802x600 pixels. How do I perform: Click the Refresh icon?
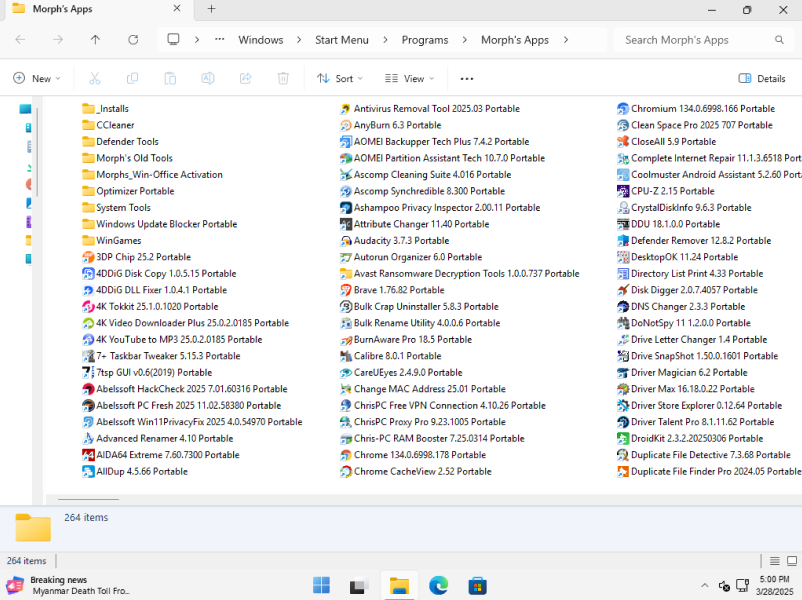[133, 39]
